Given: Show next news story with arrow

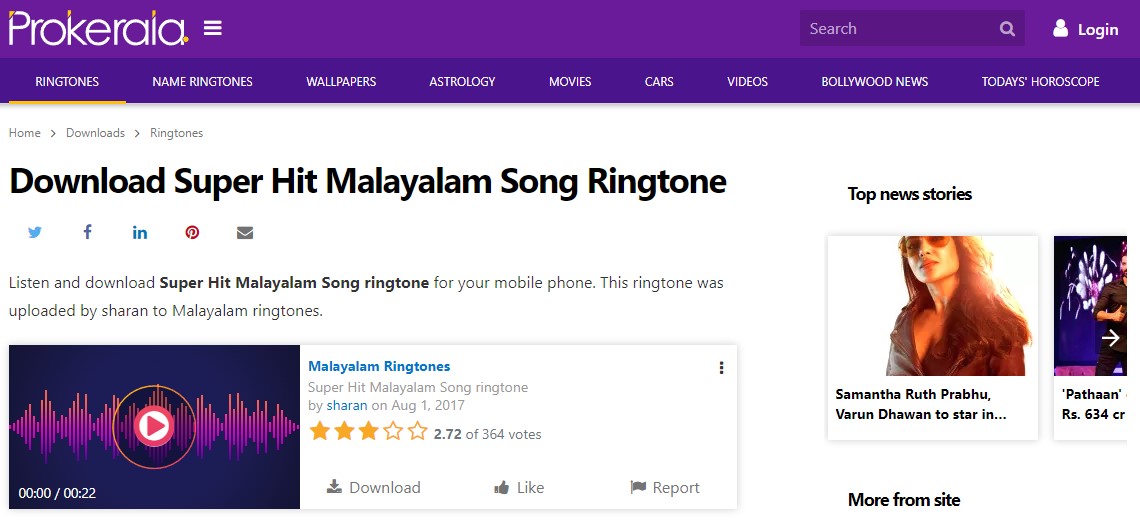Looking at the screenshot, I should pyautogui.click(x=1110, y=338).
